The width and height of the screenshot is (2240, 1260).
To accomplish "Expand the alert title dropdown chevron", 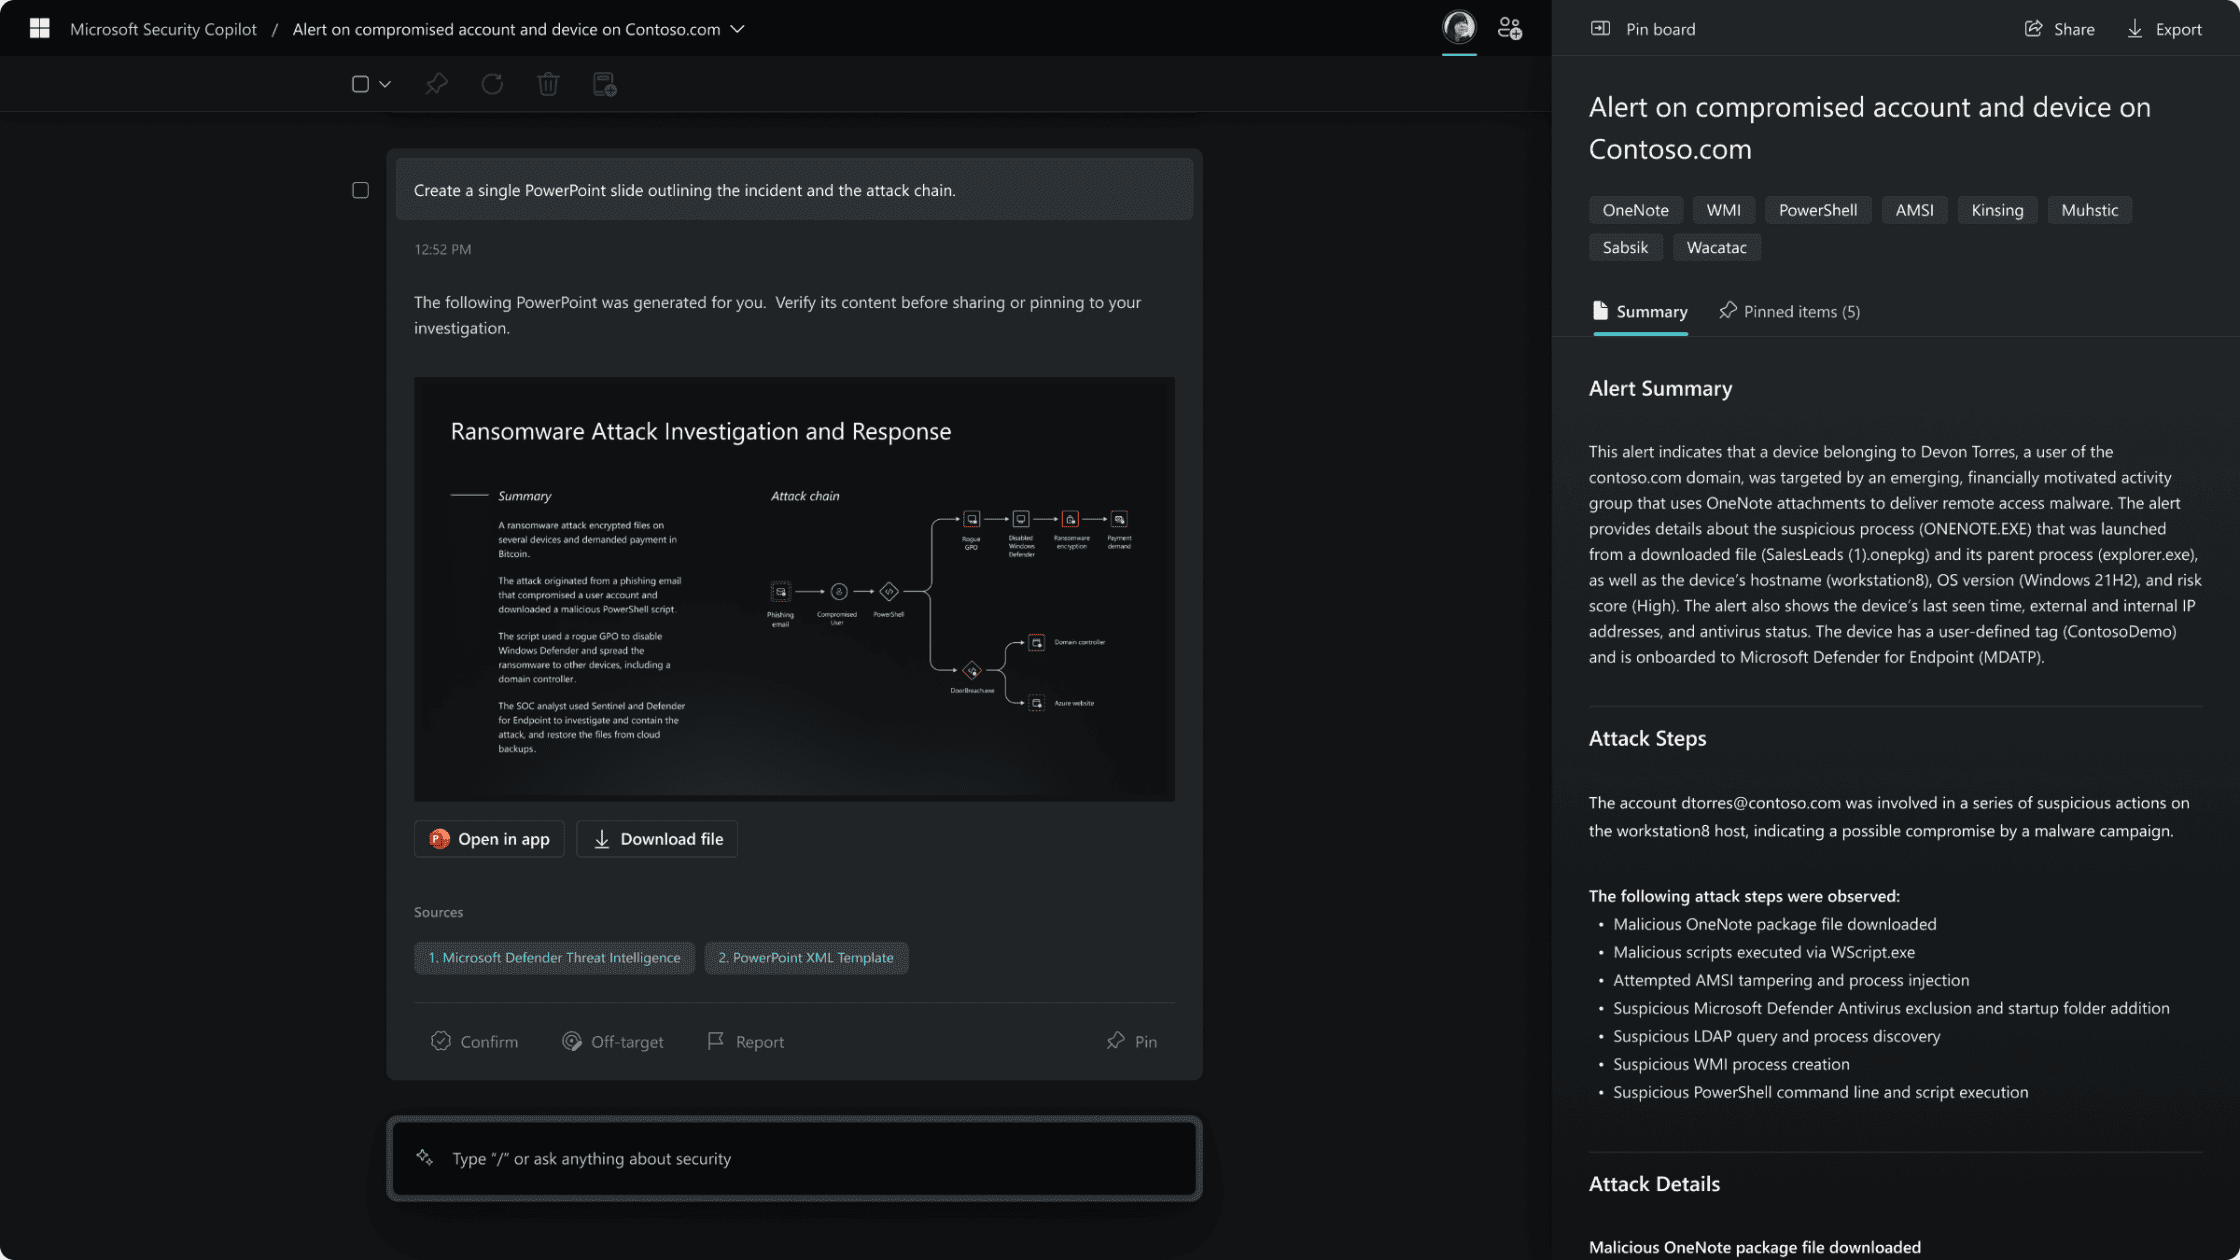I will coord(738,28).
